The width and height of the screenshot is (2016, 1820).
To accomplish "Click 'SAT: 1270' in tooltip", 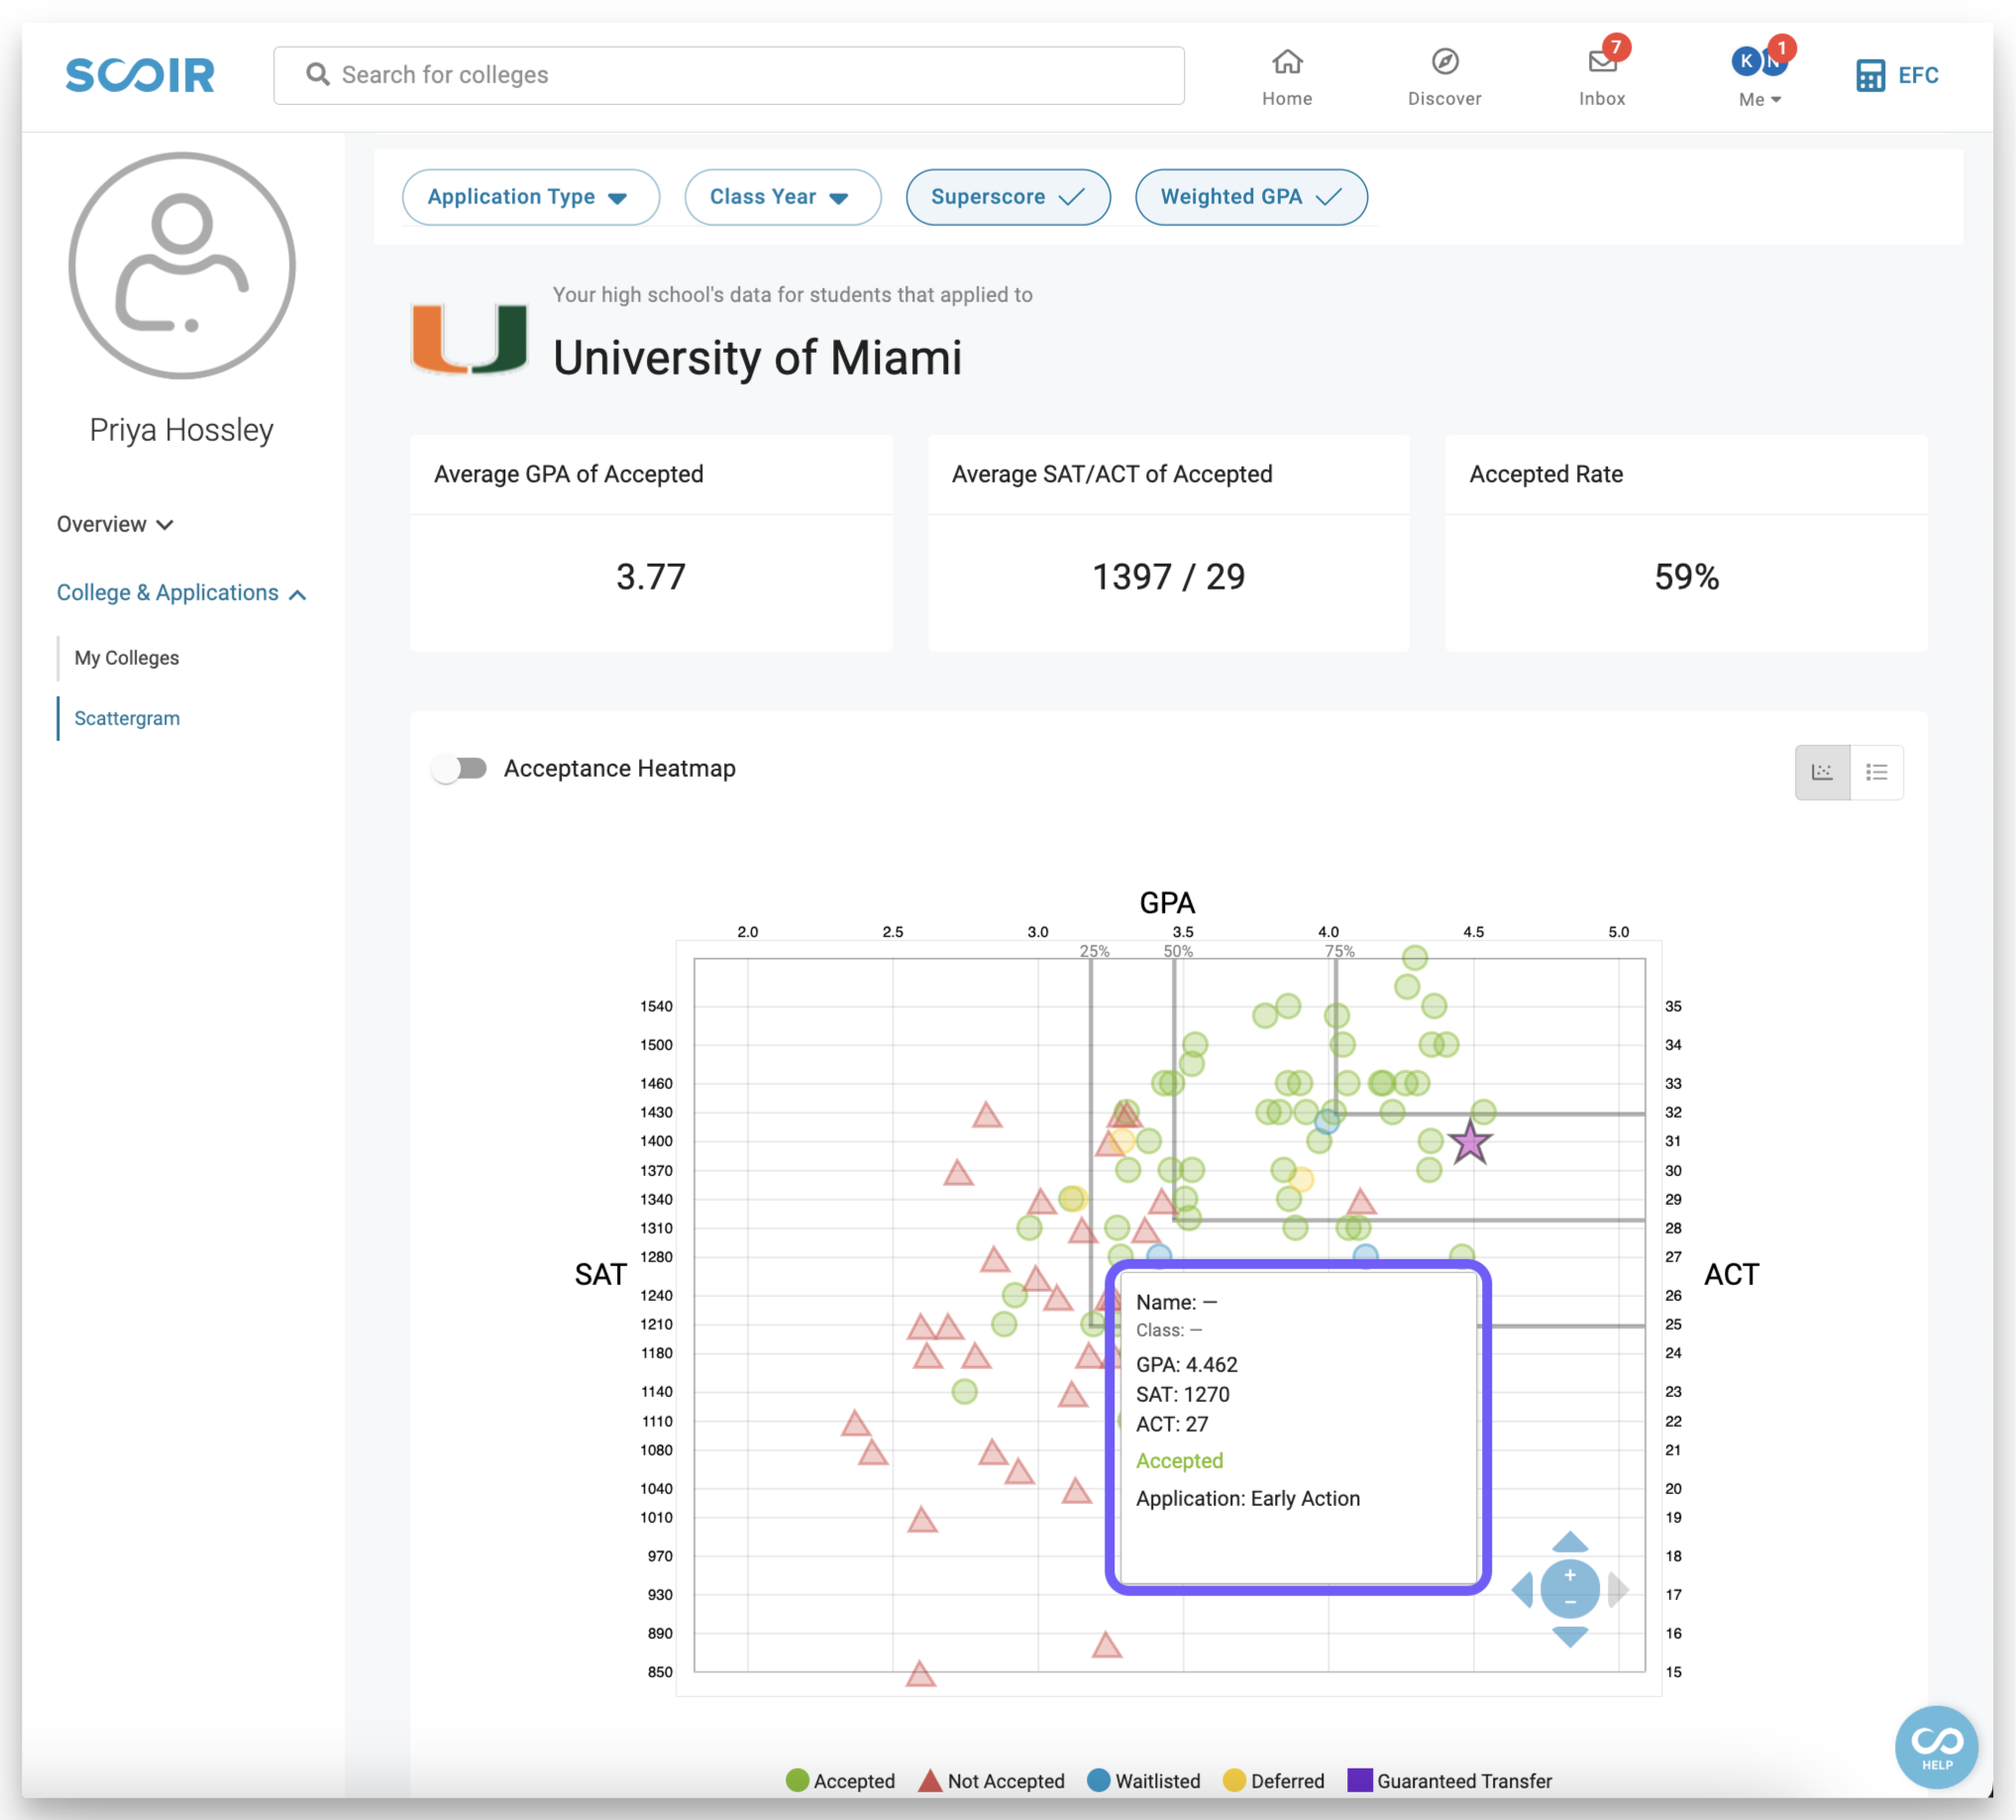I will coord(1183,1394).
